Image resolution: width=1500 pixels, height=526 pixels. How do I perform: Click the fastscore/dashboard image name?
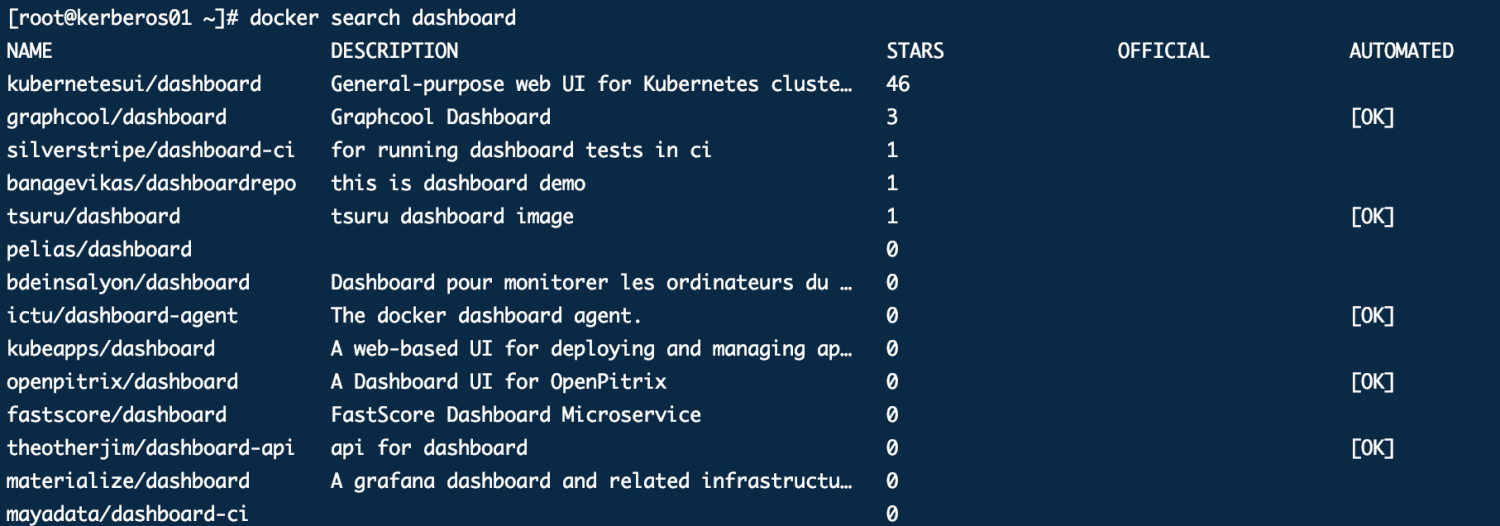[x=117, y=414]
